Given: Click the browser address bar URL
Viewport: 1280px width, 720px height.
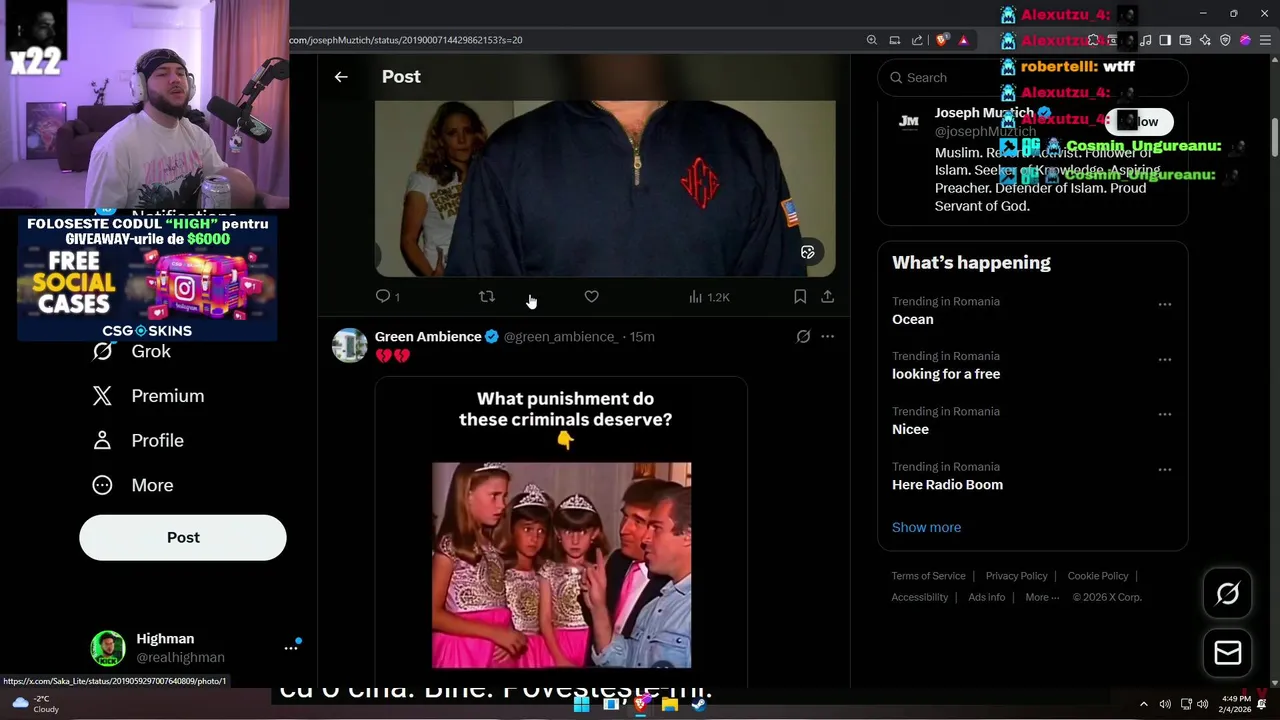Looking at the screenshot, I should (x=406, y=40).
